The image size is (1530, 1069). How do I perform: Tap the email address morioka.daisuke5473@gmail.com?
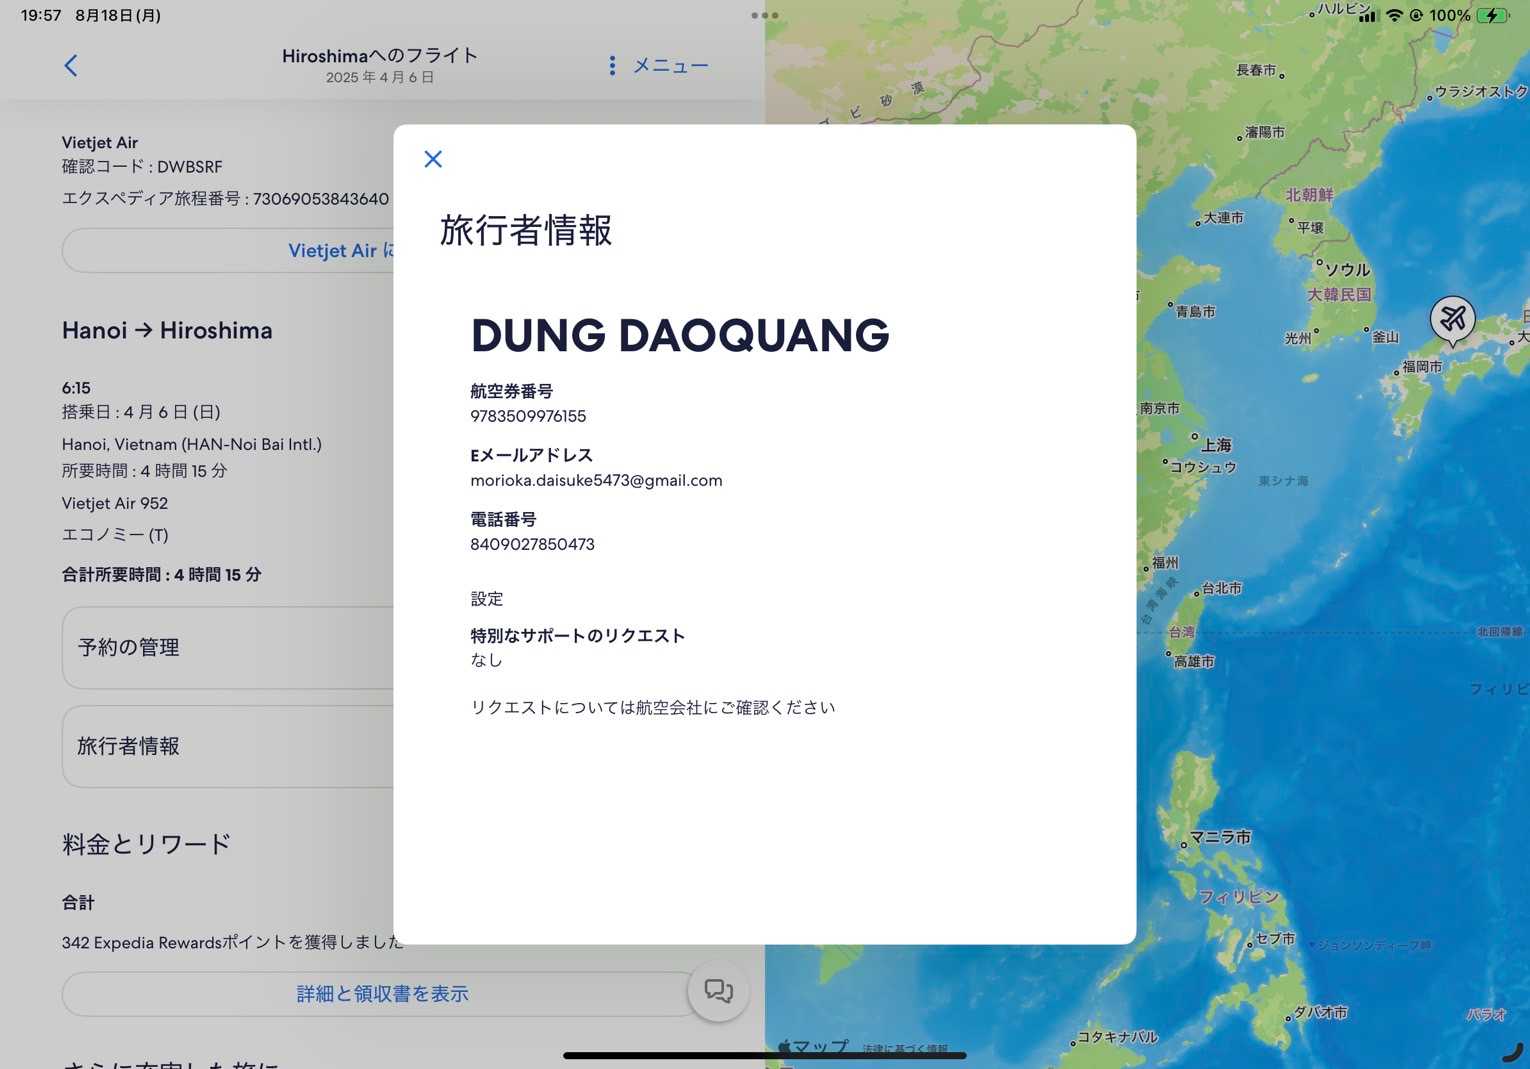point(596,481)
